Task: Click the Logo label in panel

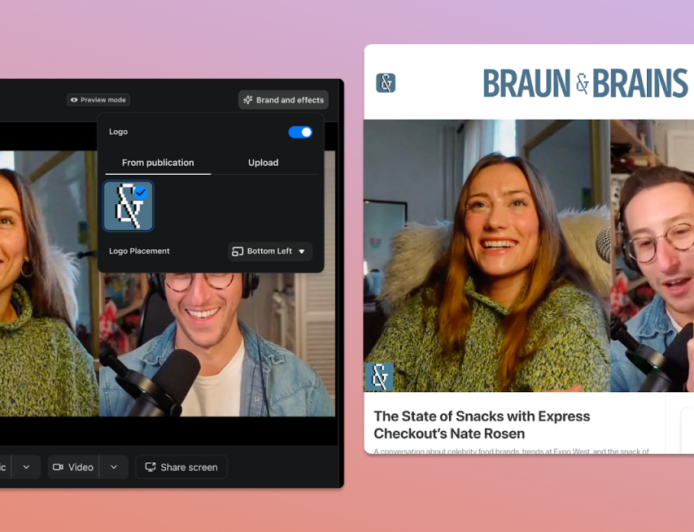Action: tap(118, 132)
